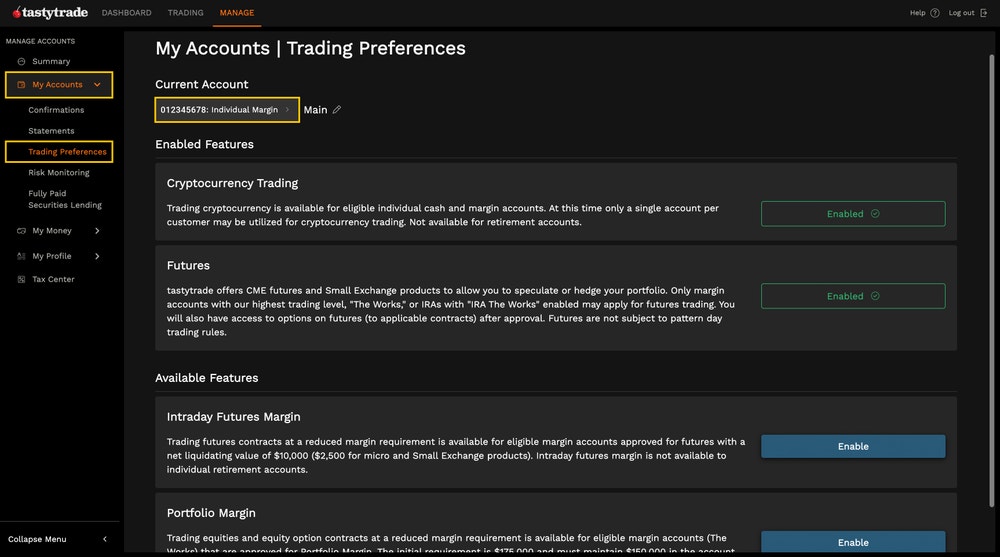Select the Manage tab

[237, 13]
